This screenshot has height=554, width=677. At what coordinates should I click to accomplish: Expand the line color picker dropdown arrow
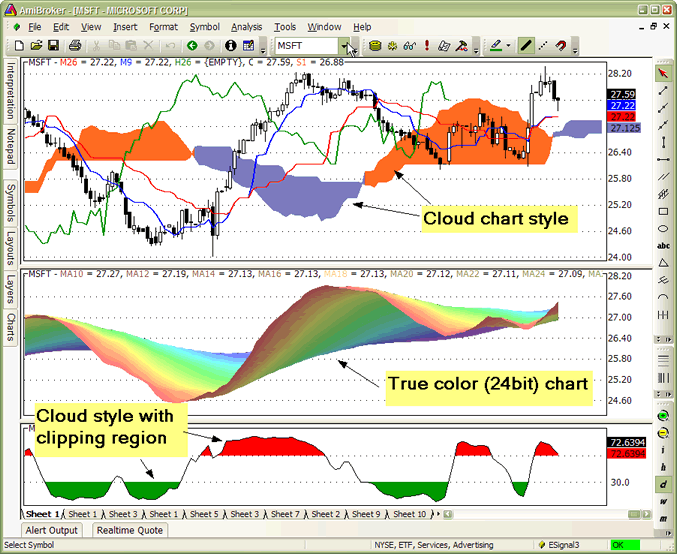tap(508, 46)
